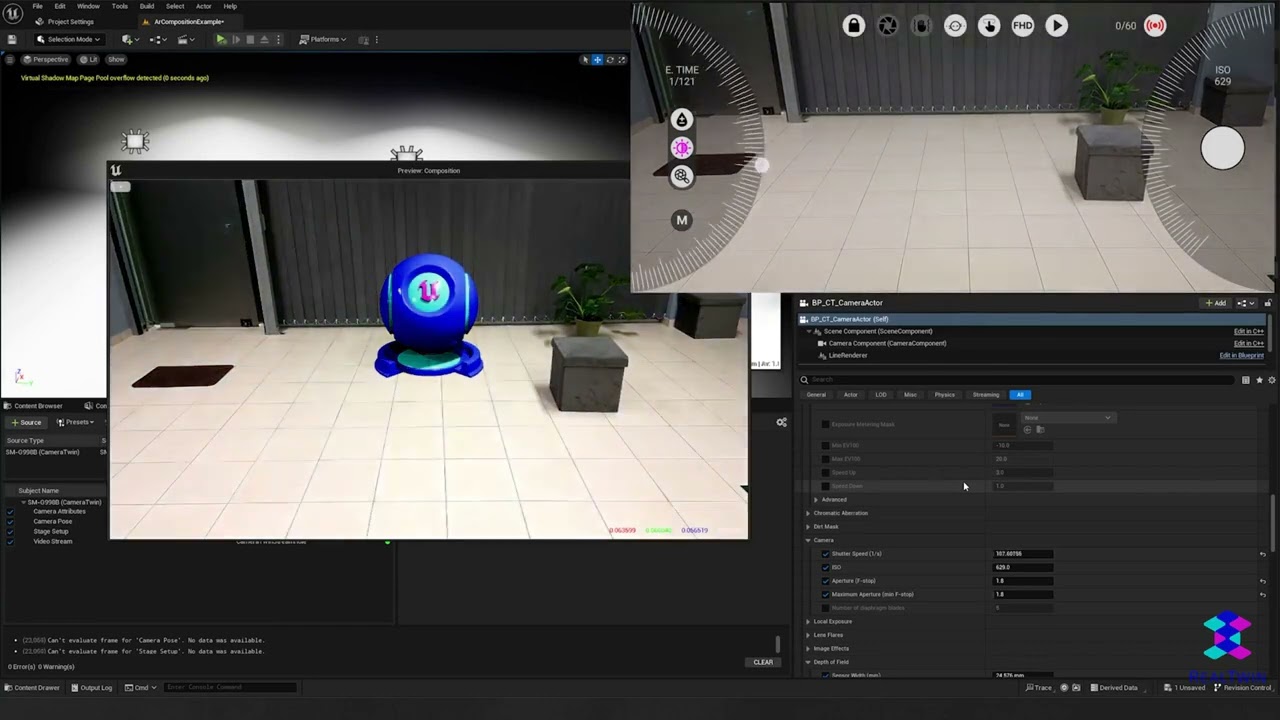Tap the red record broadcast icon

(x=1155, y=26)
